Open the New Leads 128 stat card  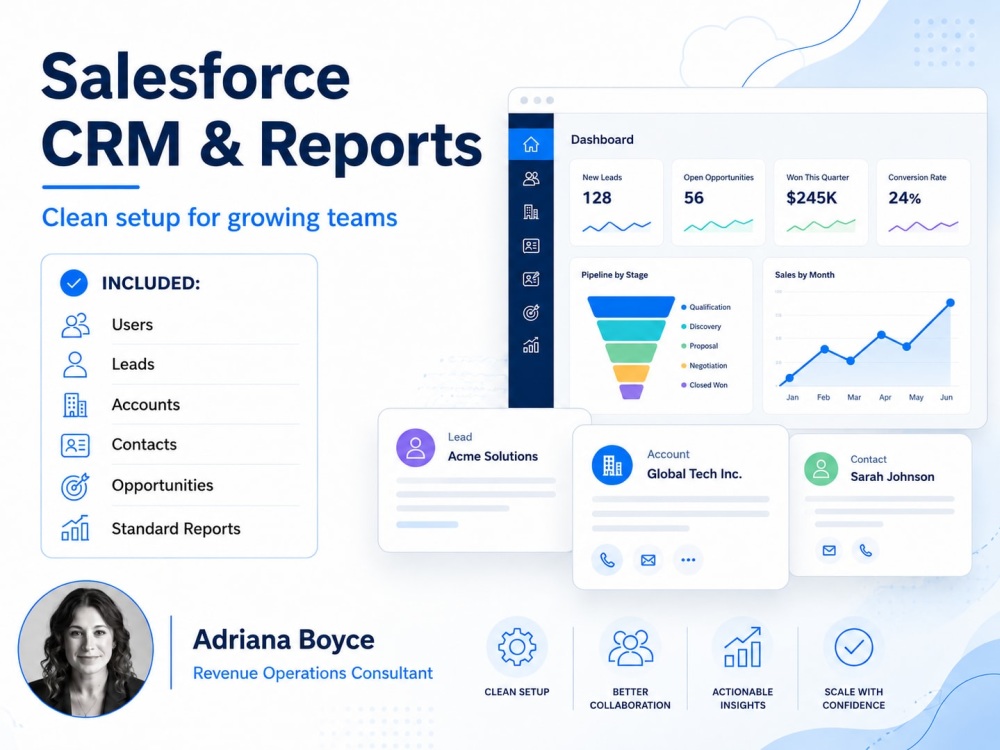tap(616, 202)
